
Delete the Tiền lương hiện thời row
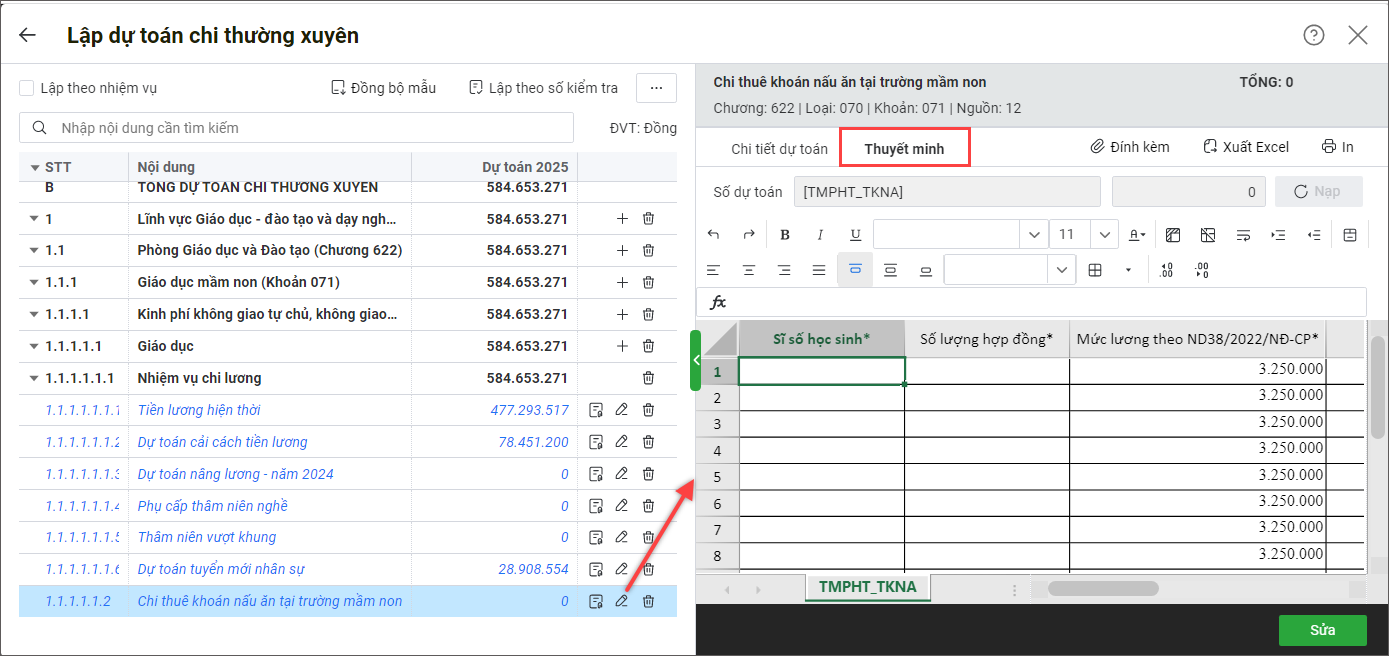point(648,410)
